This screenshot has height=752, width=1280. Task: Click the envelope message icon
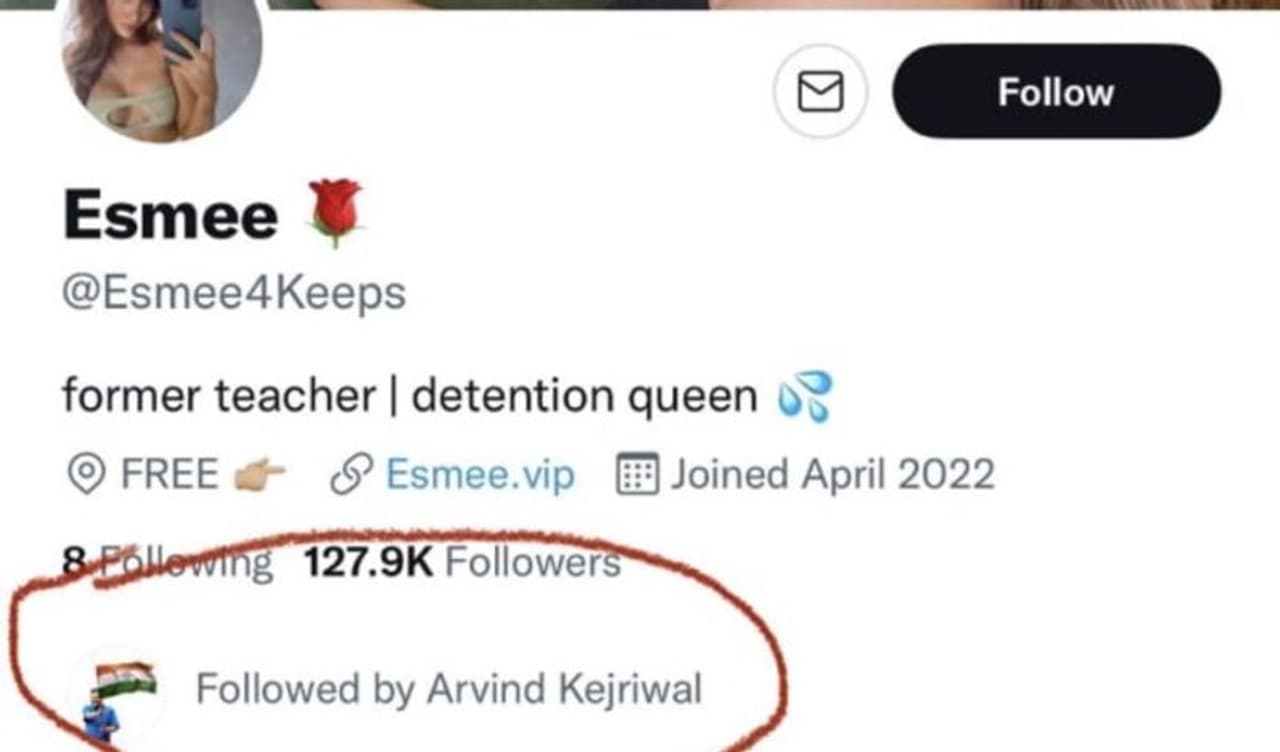pos(820,92)
